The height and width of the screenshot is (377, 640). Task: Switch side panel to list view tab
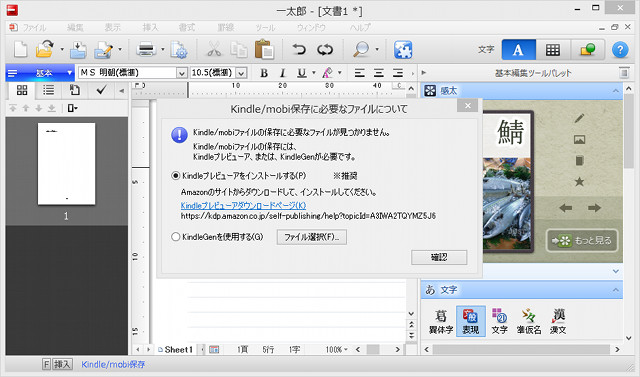tap(49, 90)
